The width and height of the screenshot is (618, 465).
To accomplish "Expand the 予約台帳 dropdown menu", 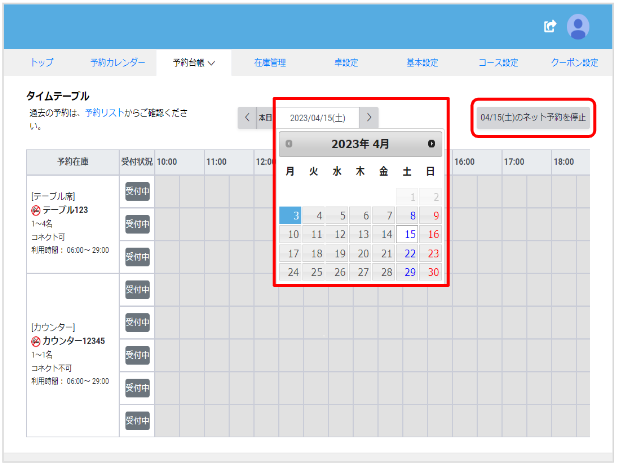I will (x=194, y=63).
